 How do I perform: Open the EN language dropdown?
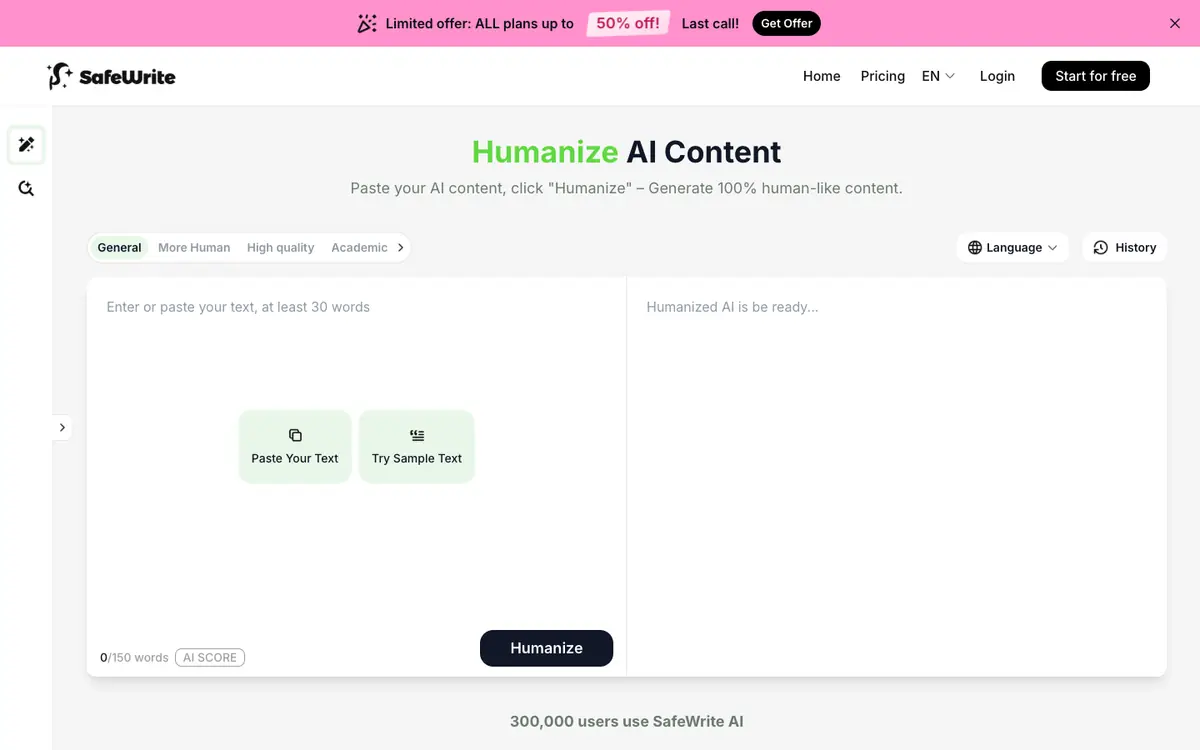tap(938, 76)
